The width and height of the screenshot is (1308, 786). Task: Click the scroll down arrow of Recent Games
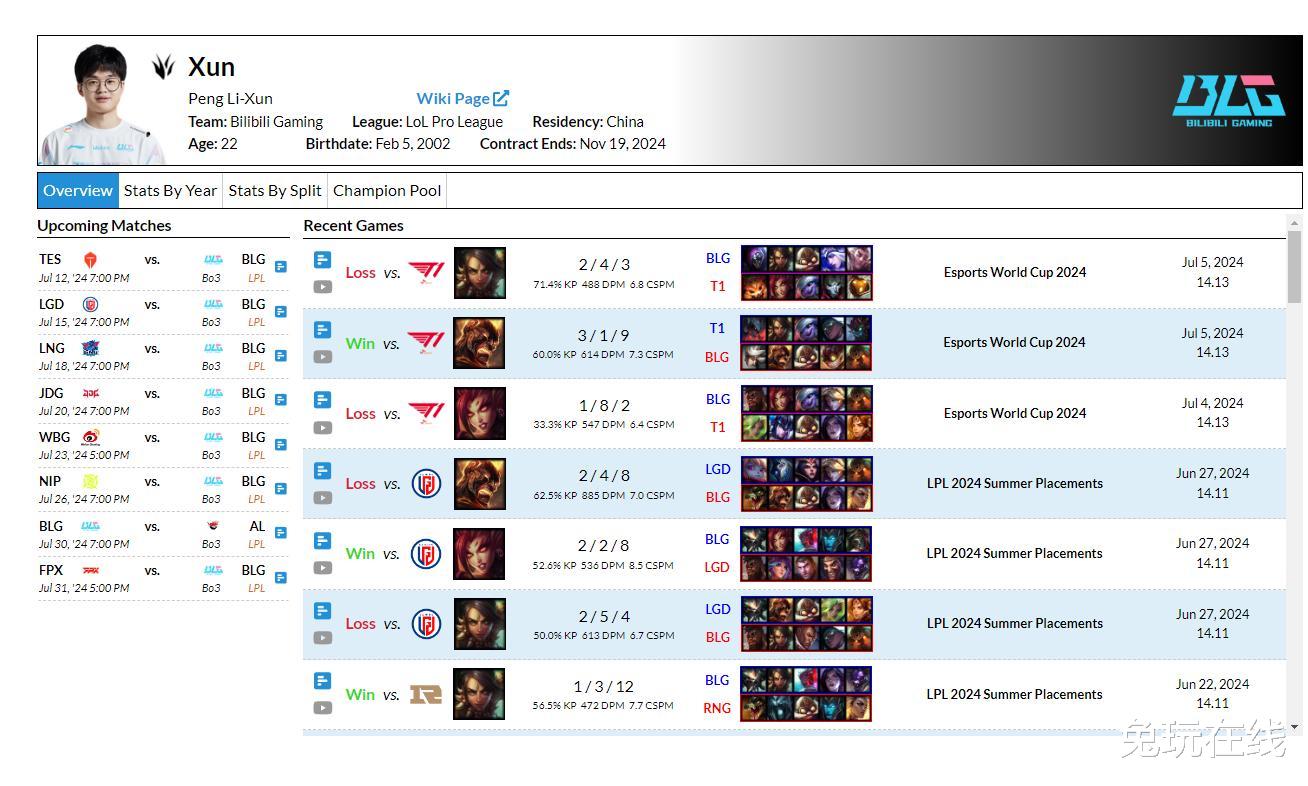pyautogui.click(x=1295, y=727)
